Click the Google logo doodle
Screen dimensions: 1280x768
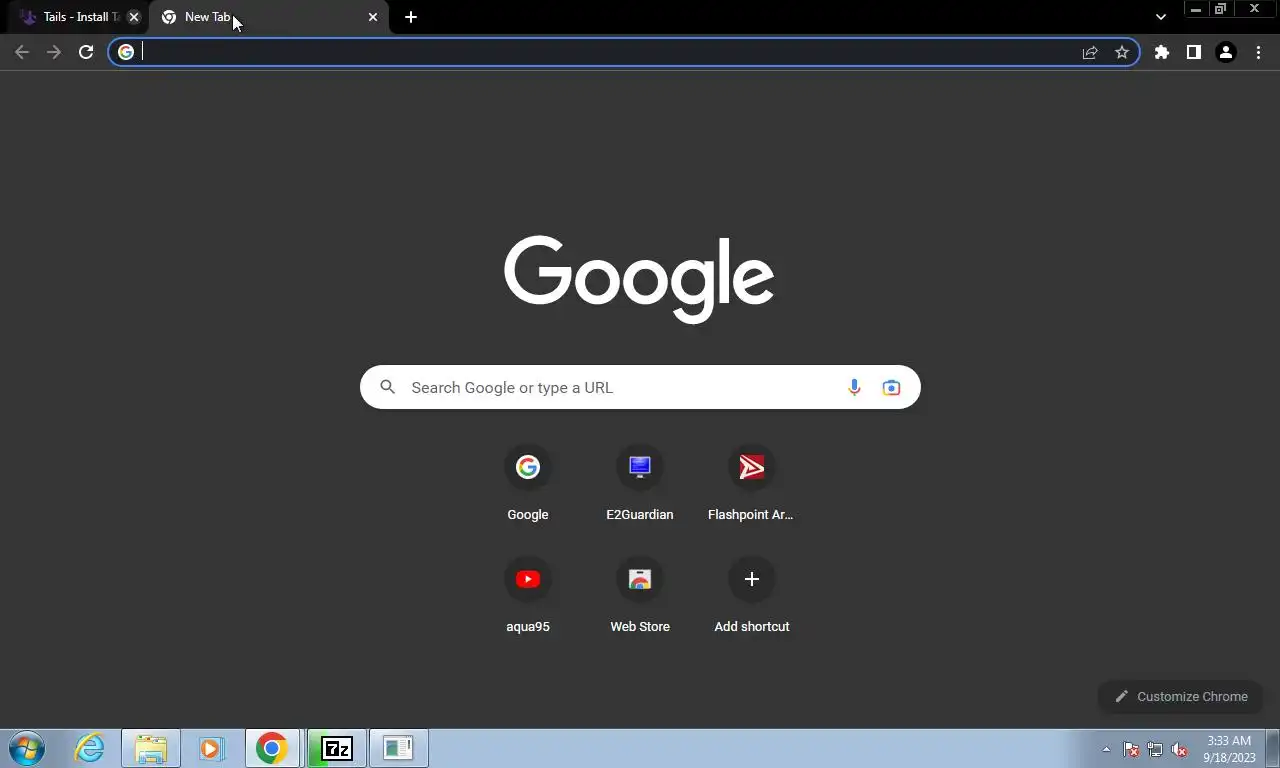(x=639, y=279)
